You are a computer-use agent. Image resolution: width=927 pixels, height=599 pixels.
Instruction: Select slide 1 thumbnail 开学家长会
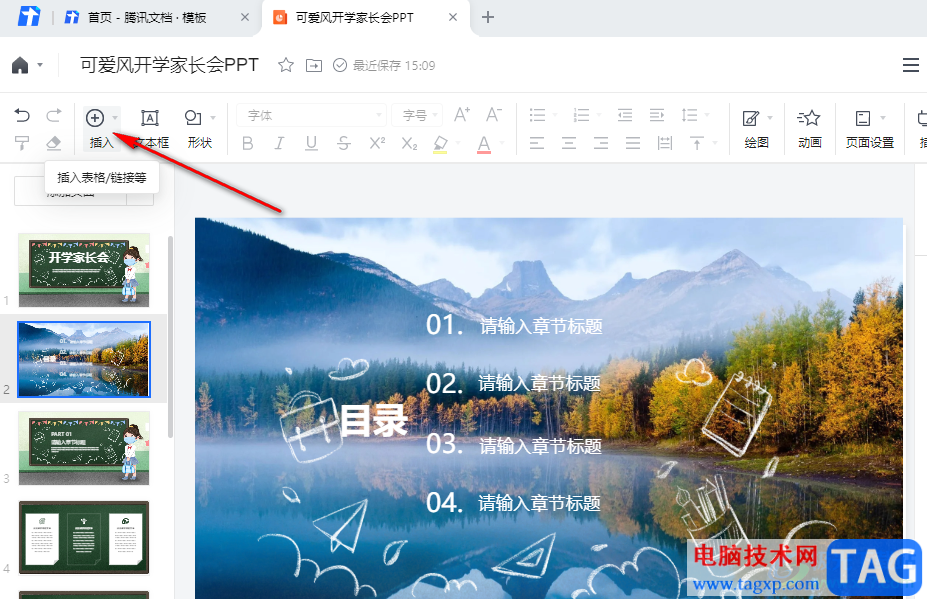84,270
